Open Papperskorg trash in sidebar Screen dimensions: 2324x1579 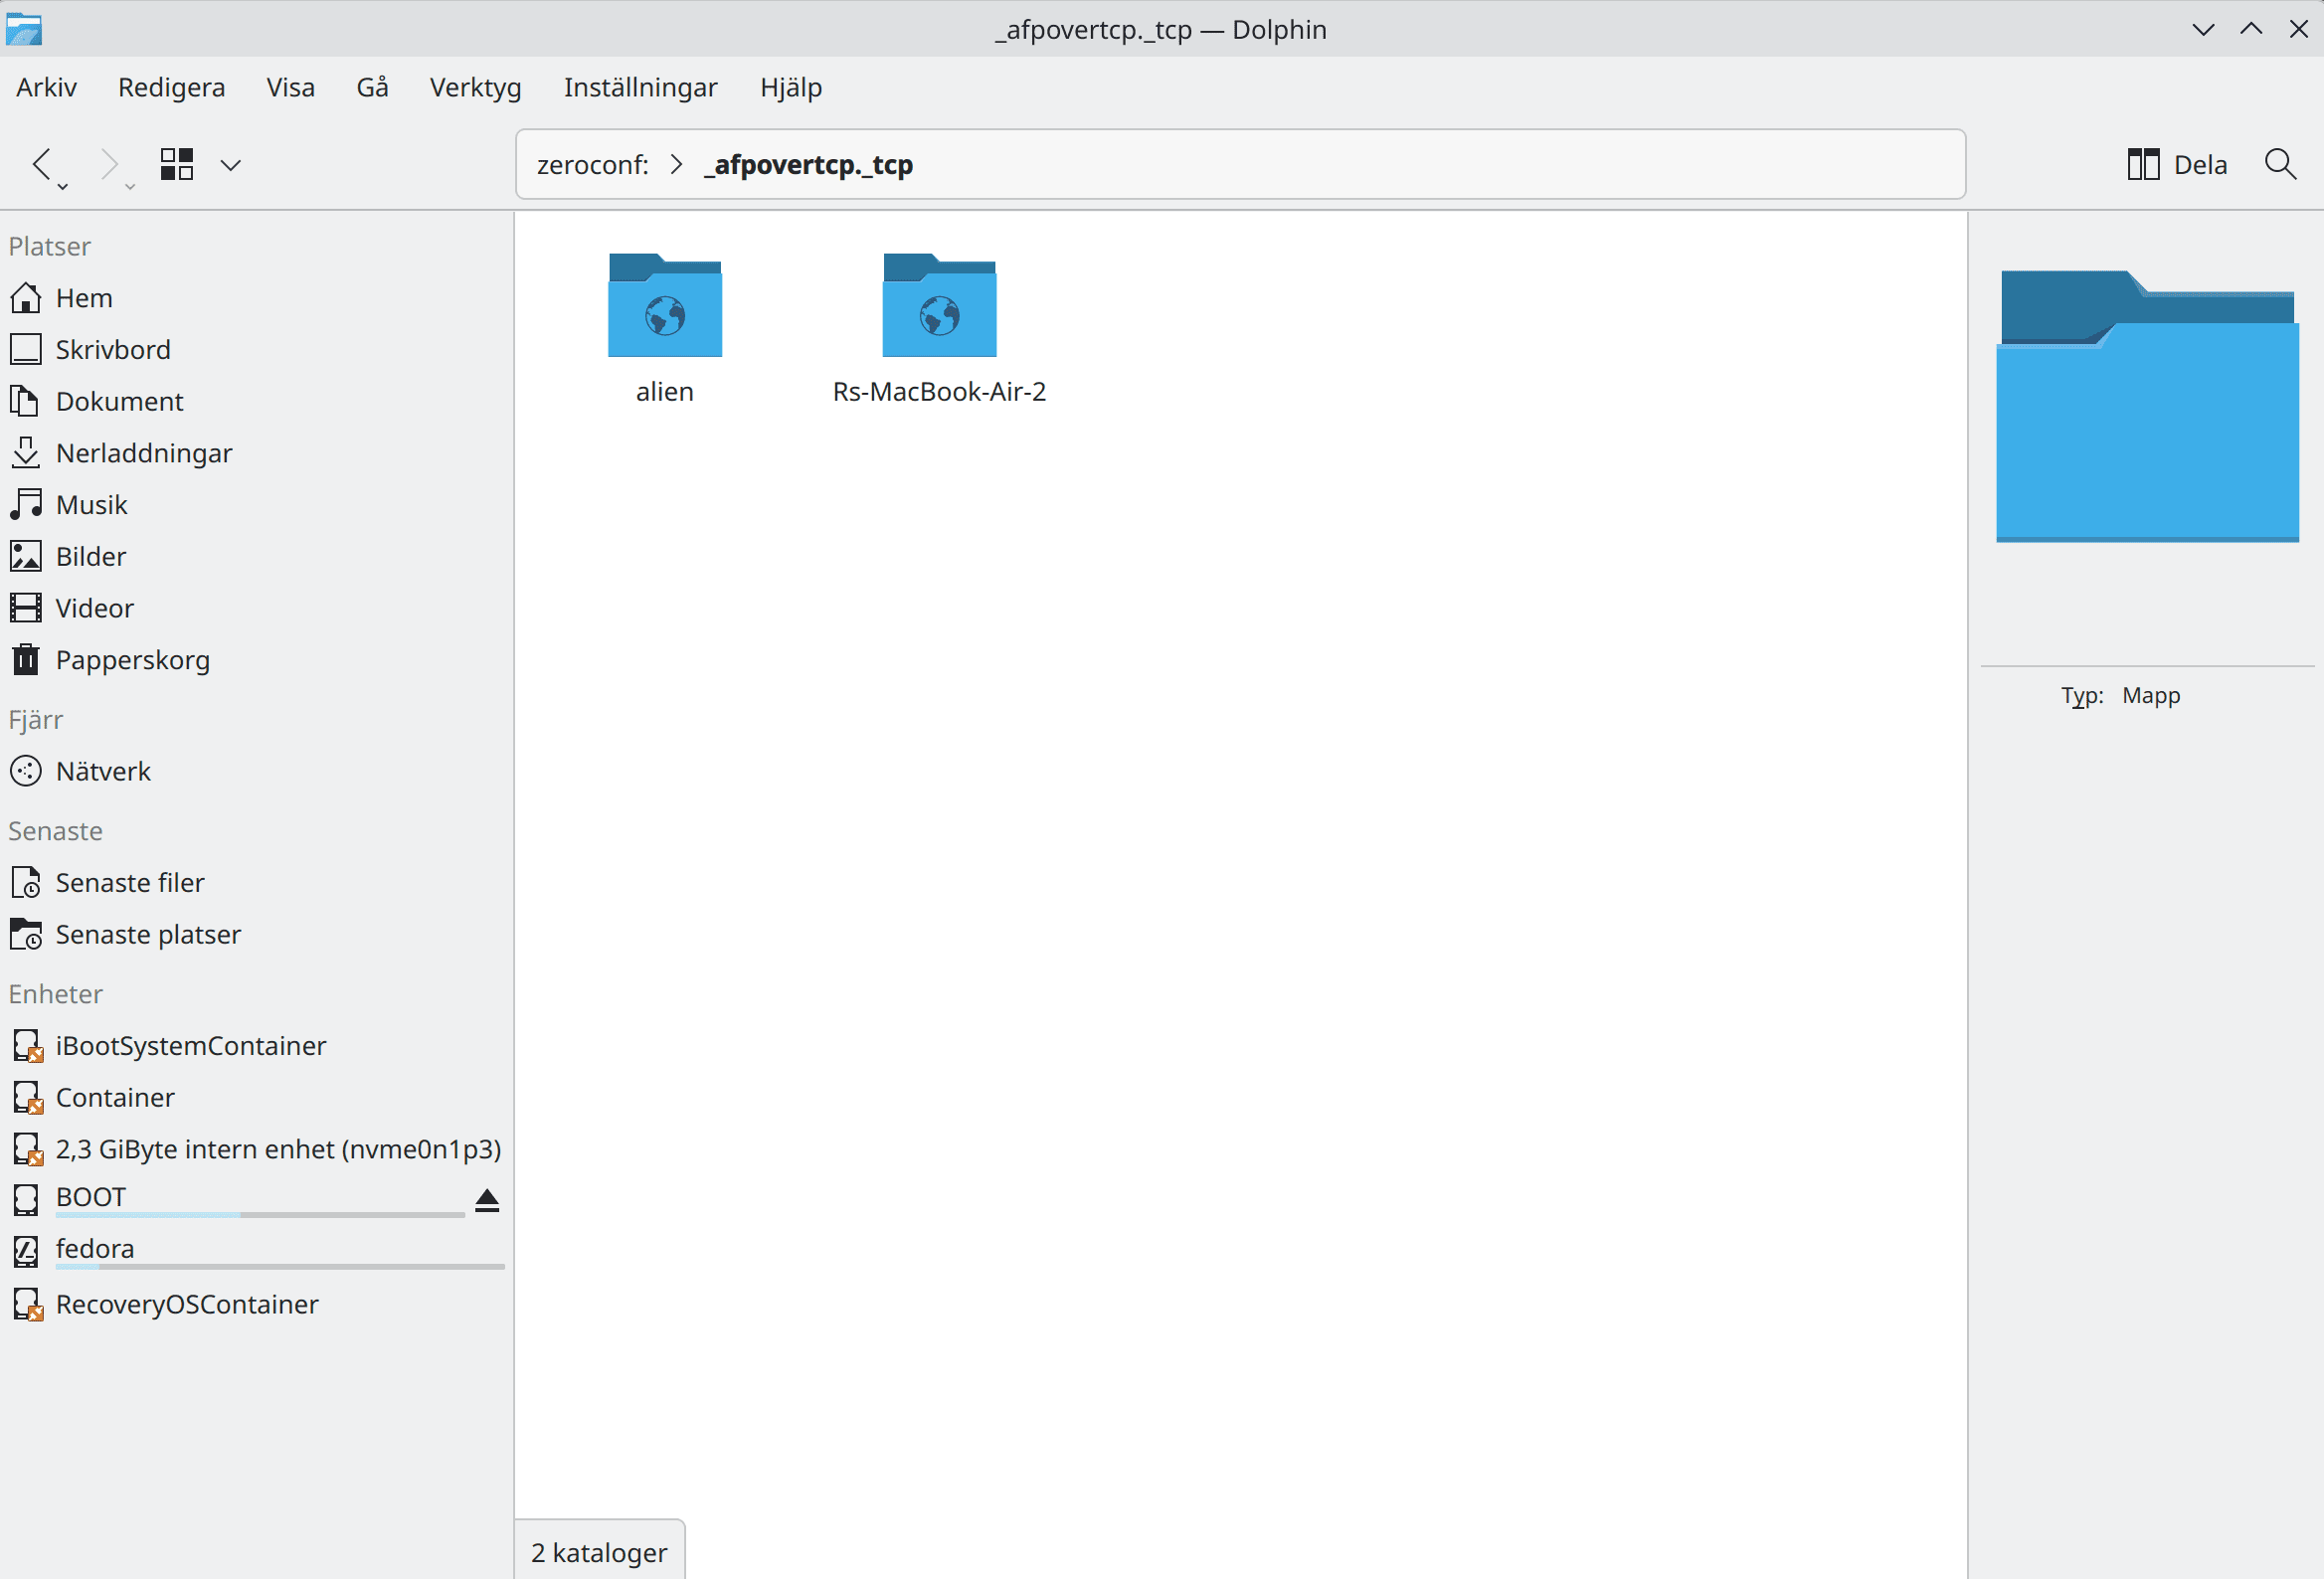coord(132,660)
